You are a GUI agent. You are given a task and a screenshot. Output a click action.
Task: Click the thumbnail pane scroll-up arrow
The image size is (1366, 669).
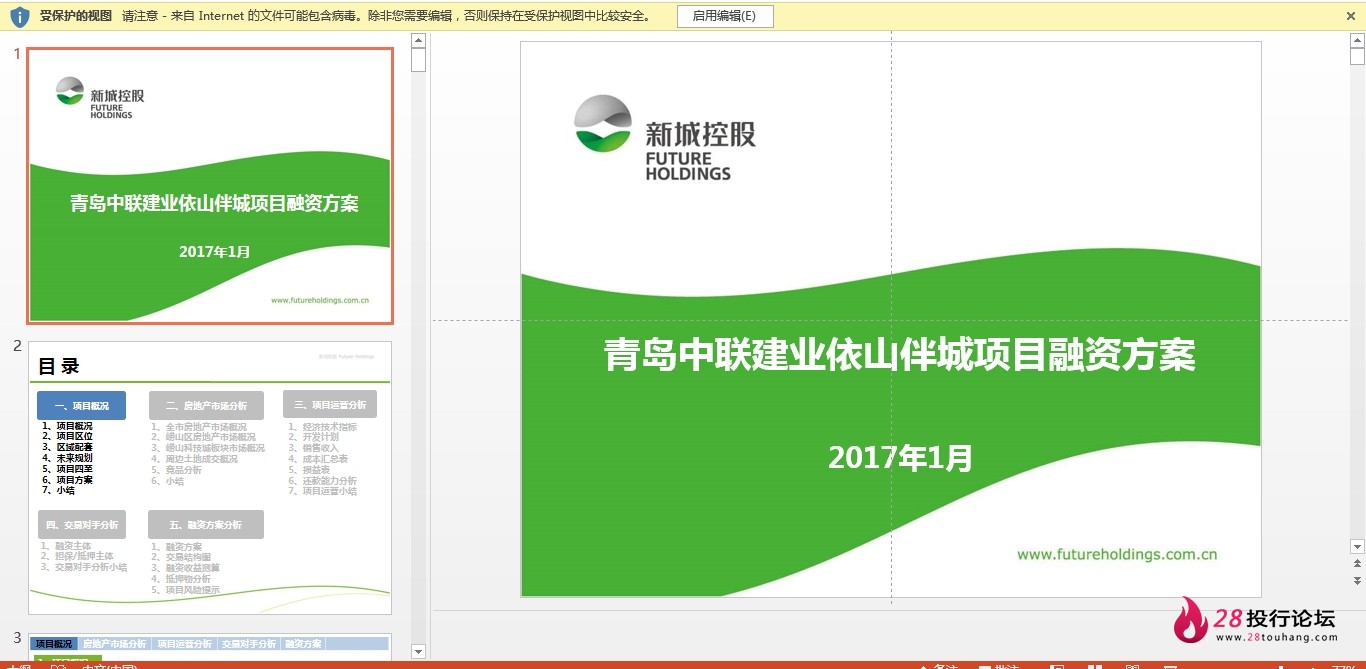pyautogui.click(x=419, y=41)
